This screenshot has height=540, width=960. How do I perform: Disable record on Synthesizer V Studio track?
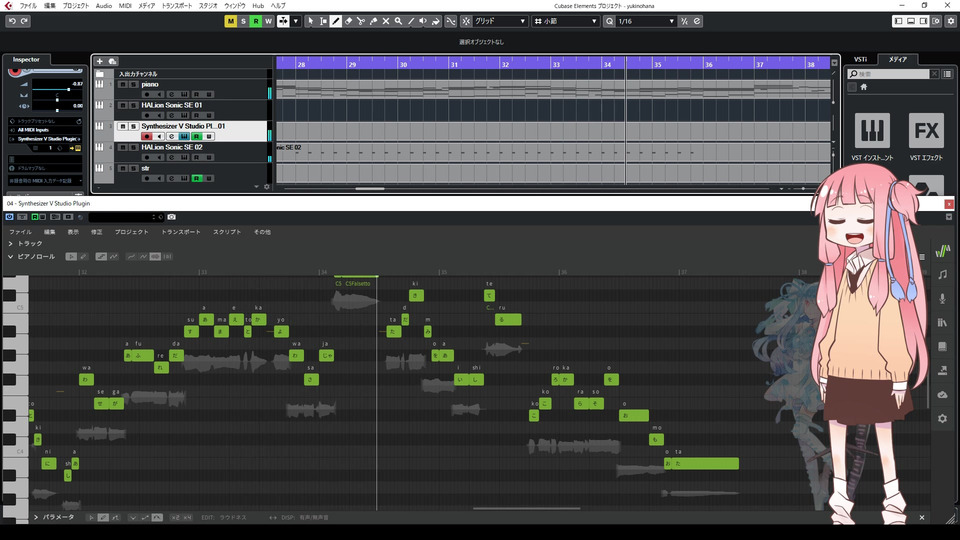[x=146, y=136]
